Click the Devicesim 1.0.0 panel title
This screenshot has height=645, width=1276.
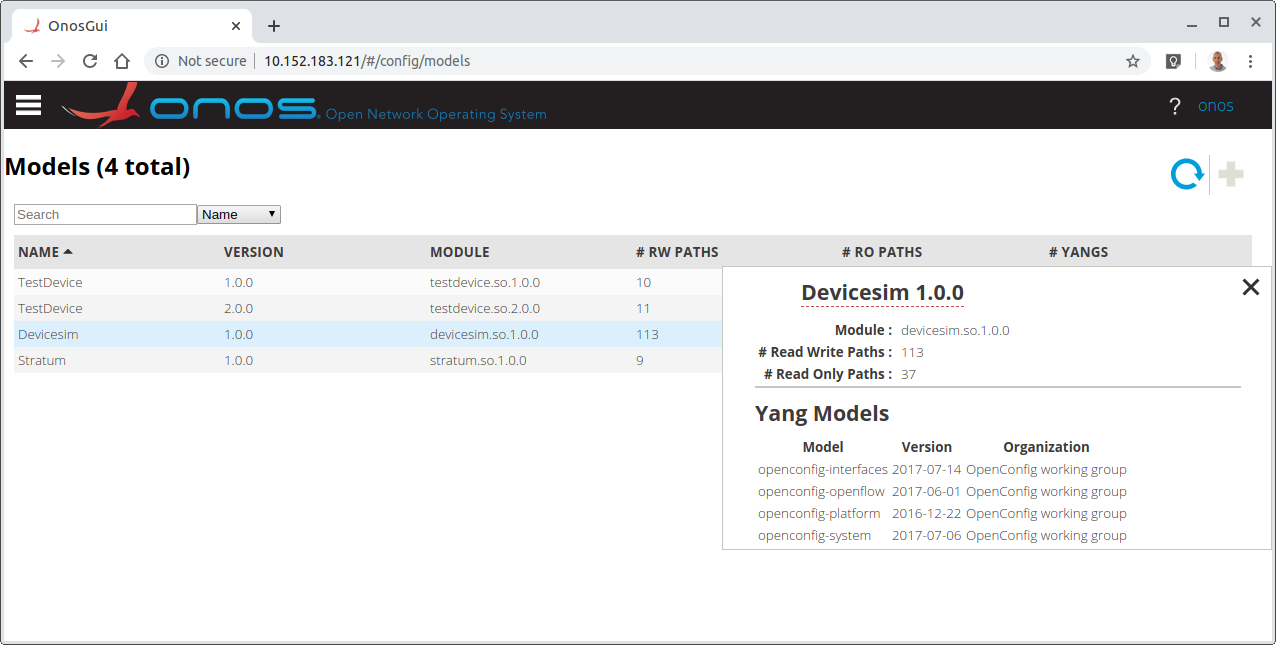882,293
